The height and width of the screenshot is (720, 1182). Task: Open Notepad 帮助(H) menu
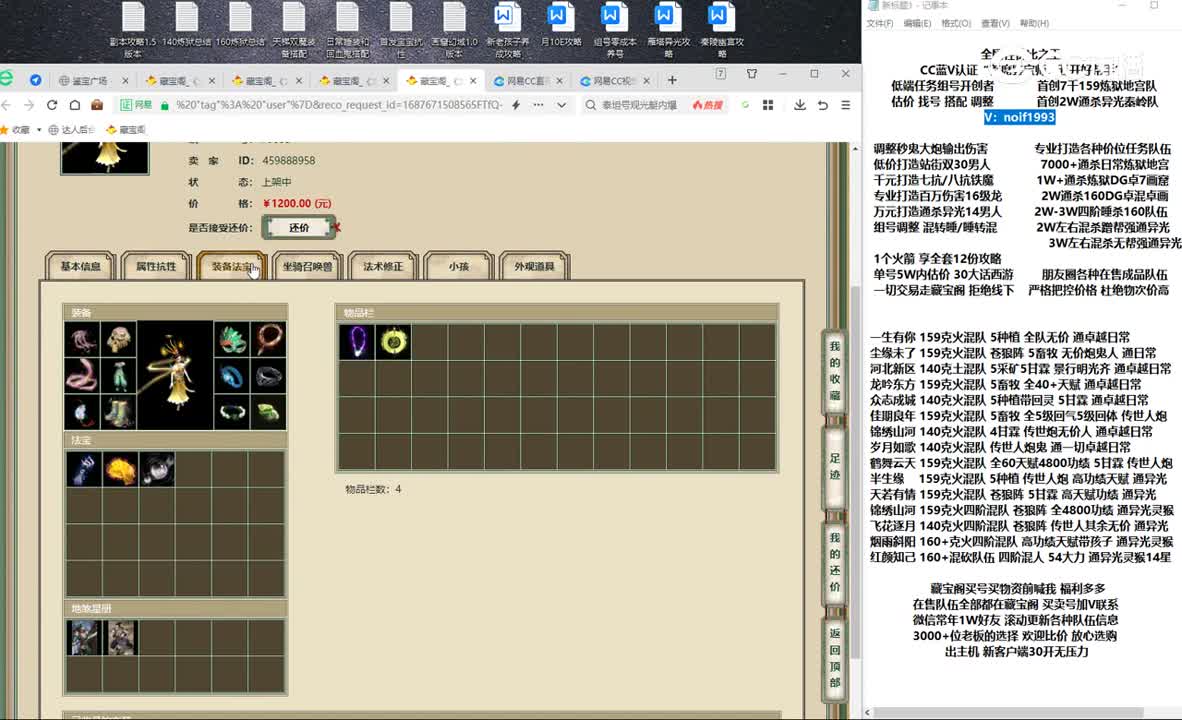point(1034,23)
